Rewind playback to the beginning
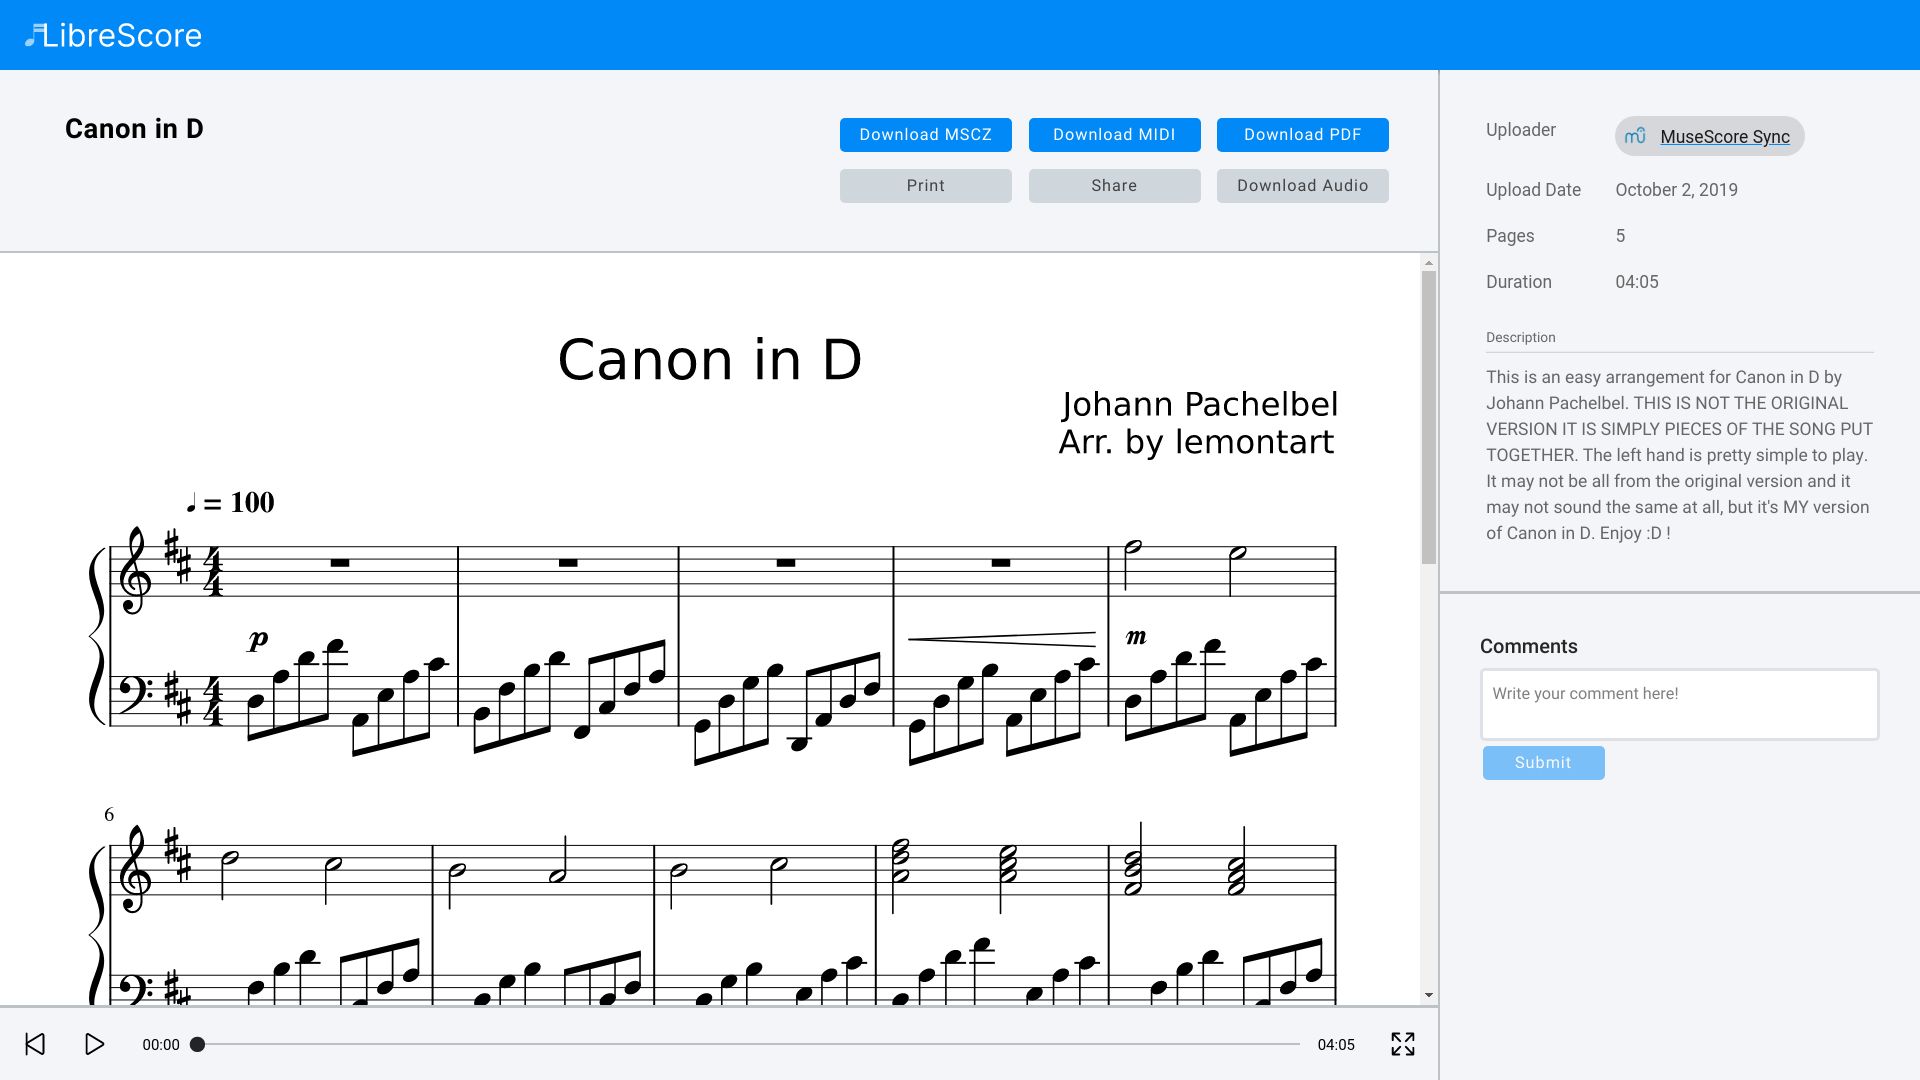The image size is (1920, 1080). click(35, 1044)
